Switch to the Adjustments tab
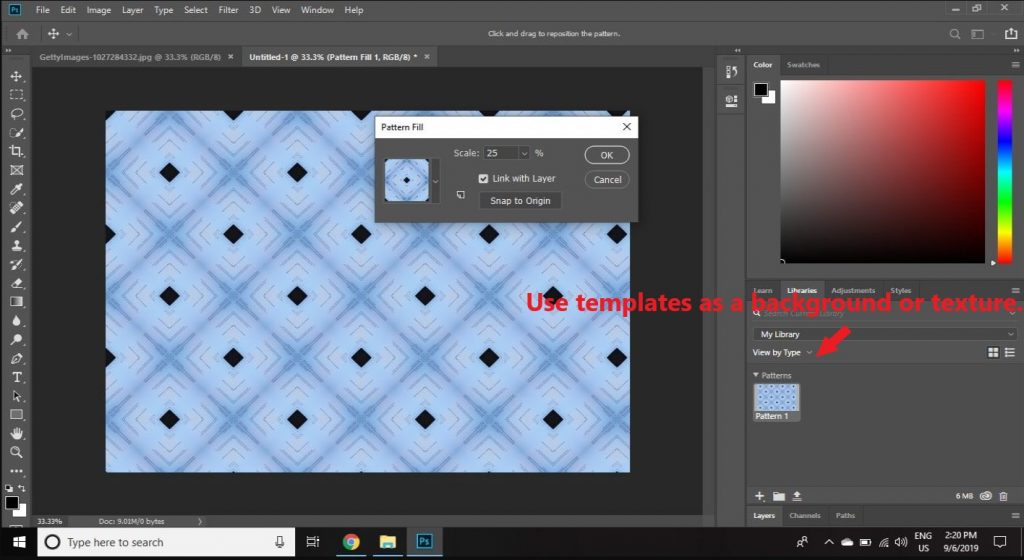The image size is (1024, 560). pos(853,290)
